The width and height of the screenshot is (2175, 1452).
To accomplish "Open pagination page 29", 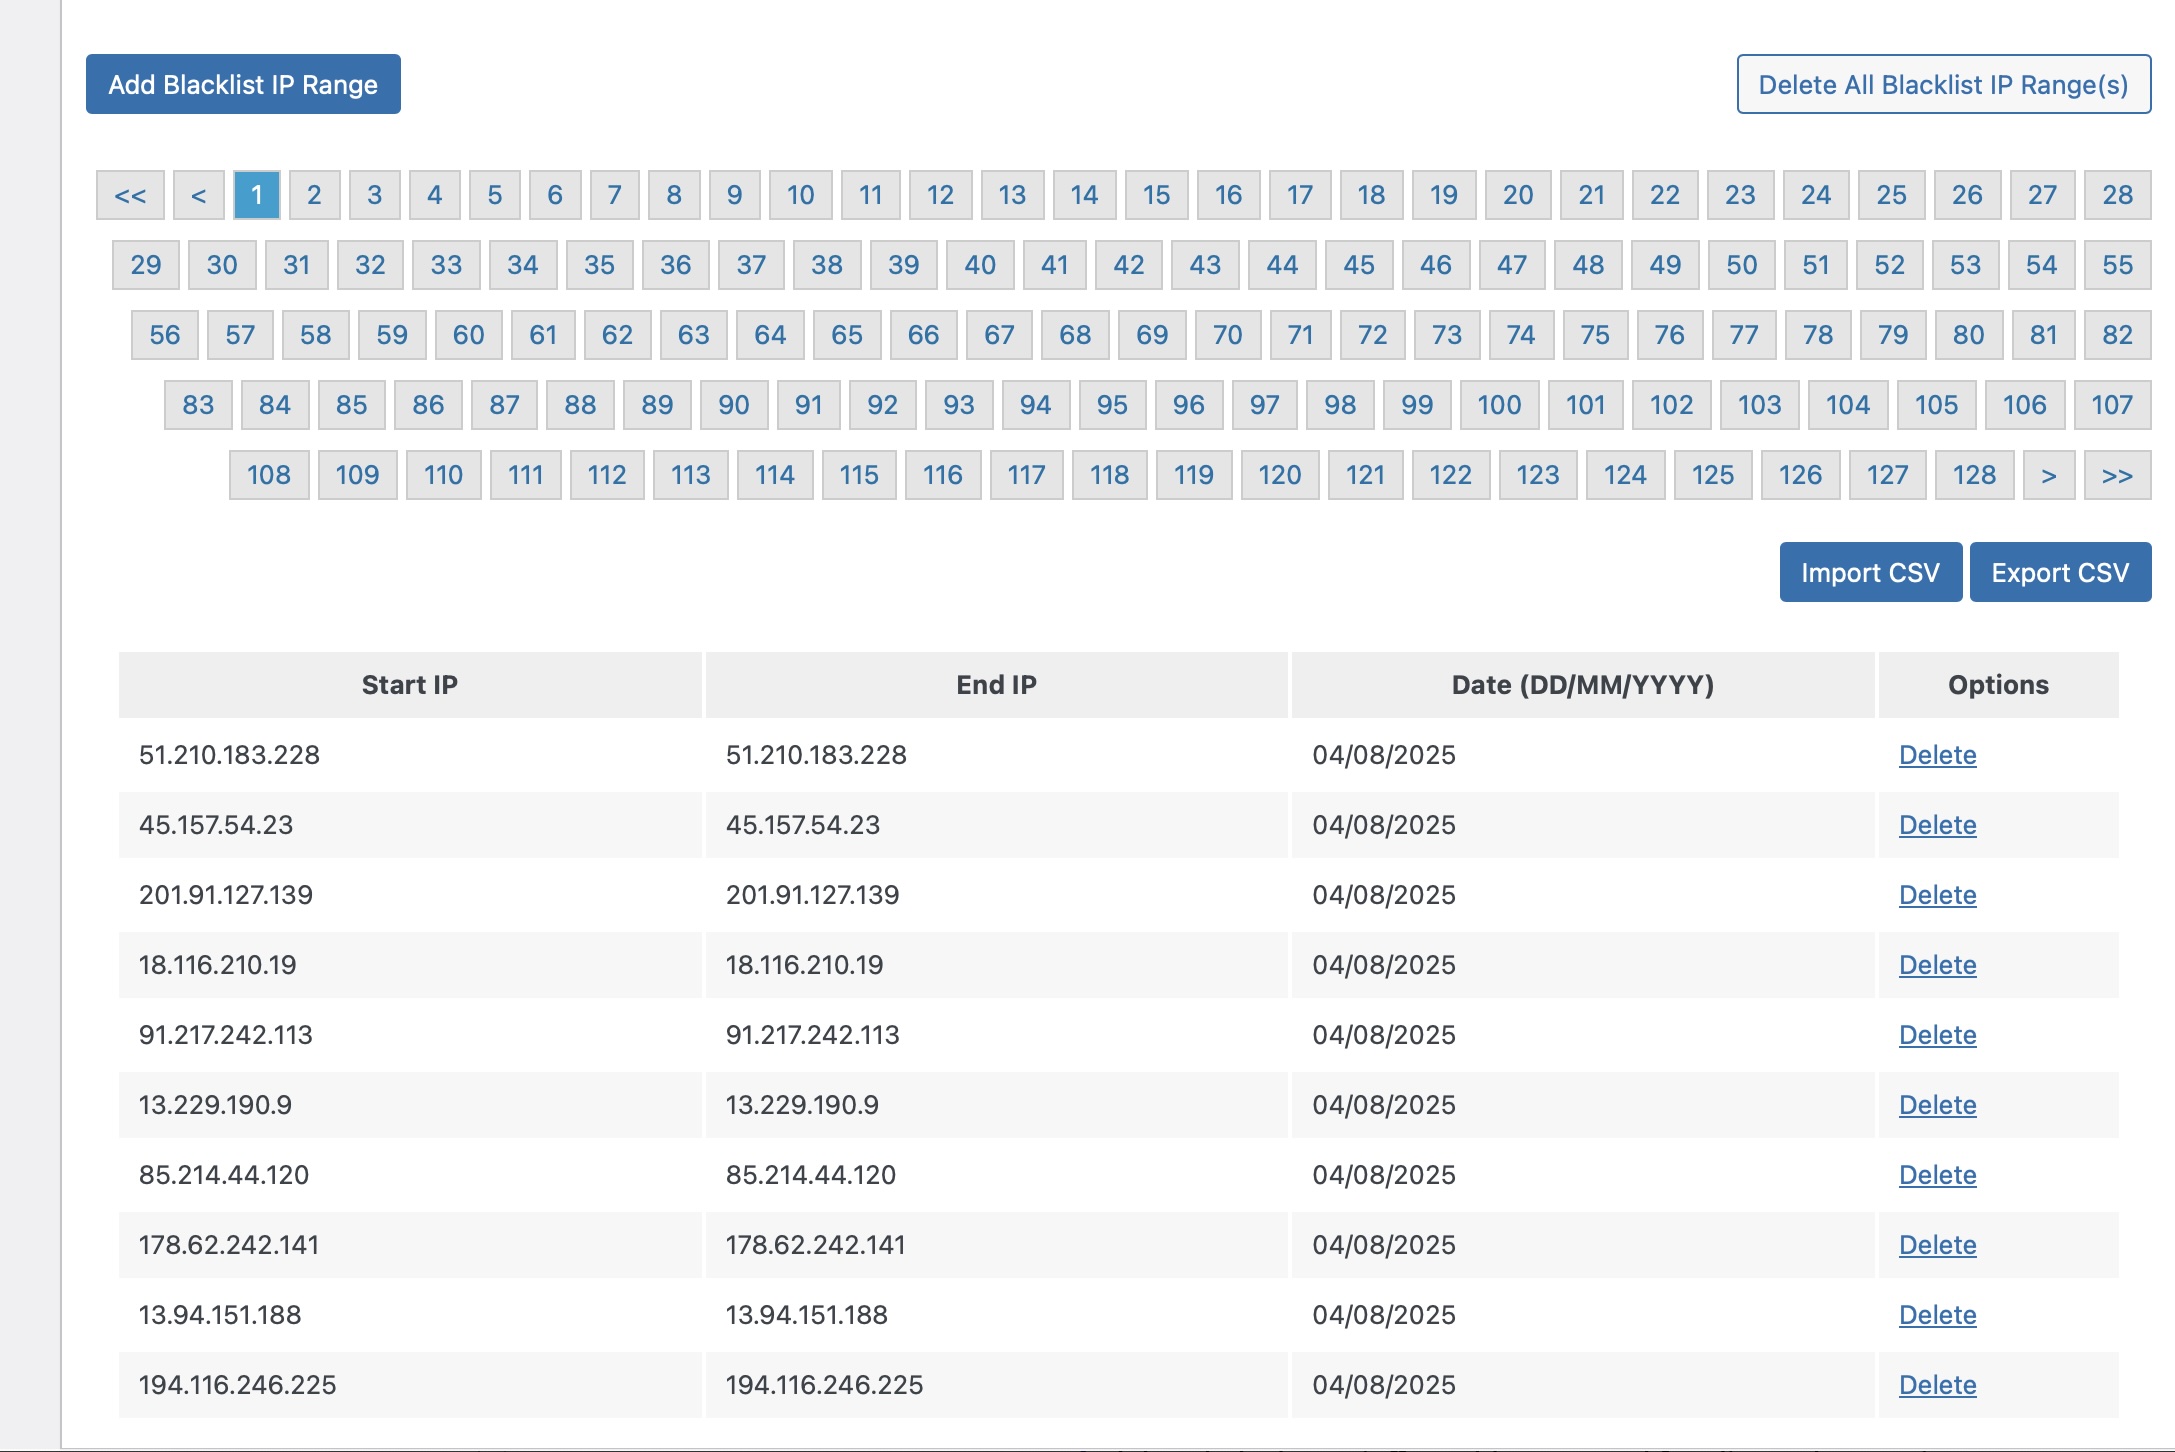I will coord(146,265).
